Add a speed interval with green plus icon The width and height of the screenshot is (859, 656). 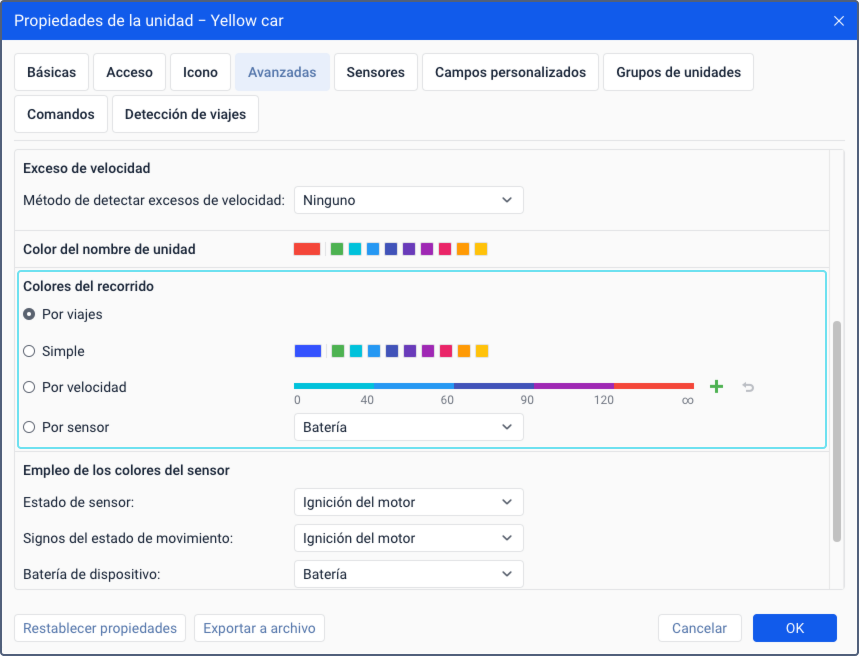[x=716, y=387]
